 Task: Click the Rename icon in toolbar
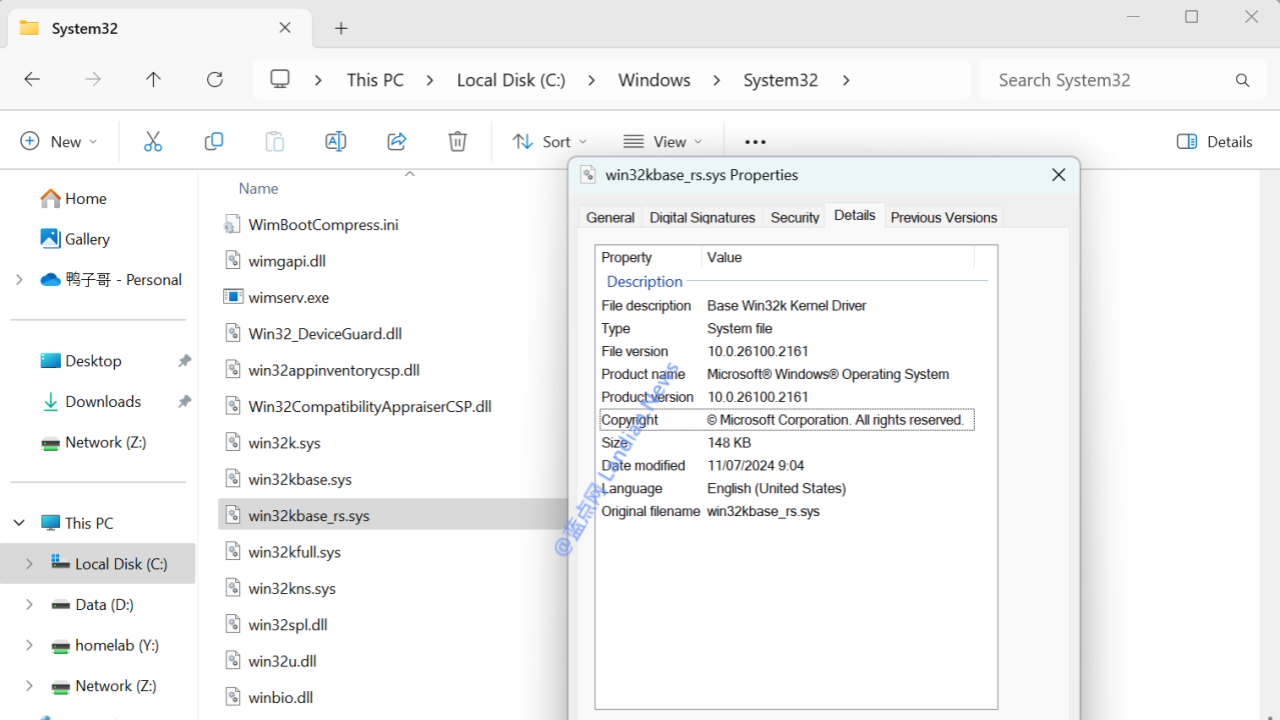click(336, 142)
